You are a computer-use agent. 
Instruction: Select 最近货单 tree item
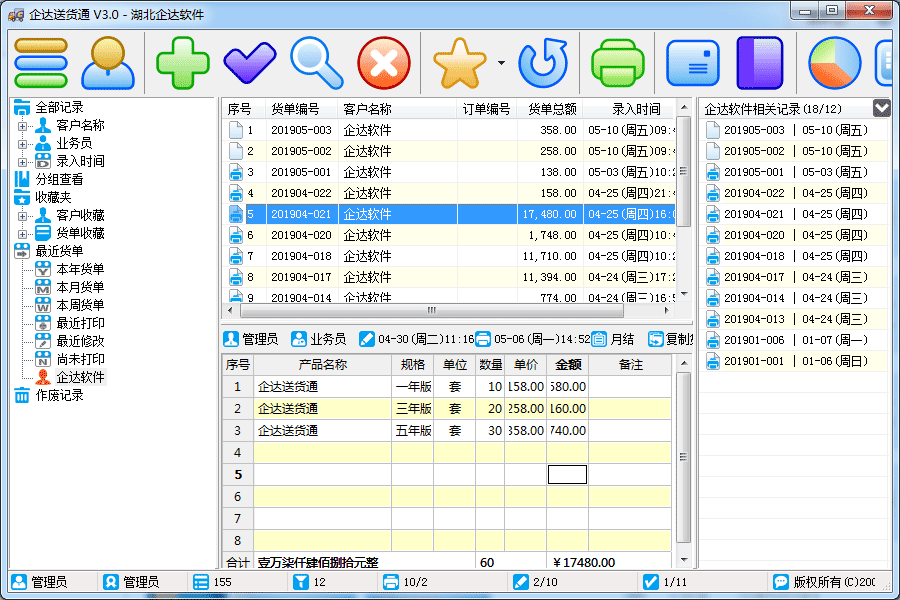tap(59, 251)
